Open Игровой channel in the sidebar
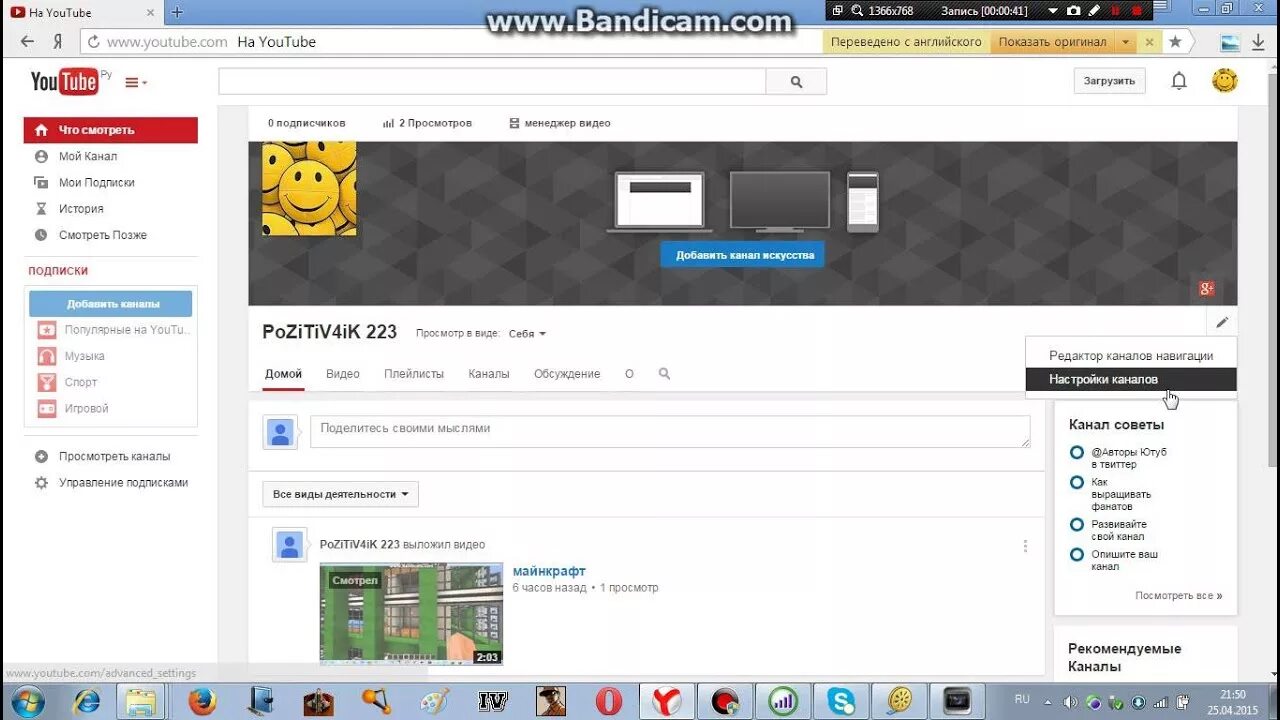1280x720 pixels. pyautogui.click(x=87, y=408)
